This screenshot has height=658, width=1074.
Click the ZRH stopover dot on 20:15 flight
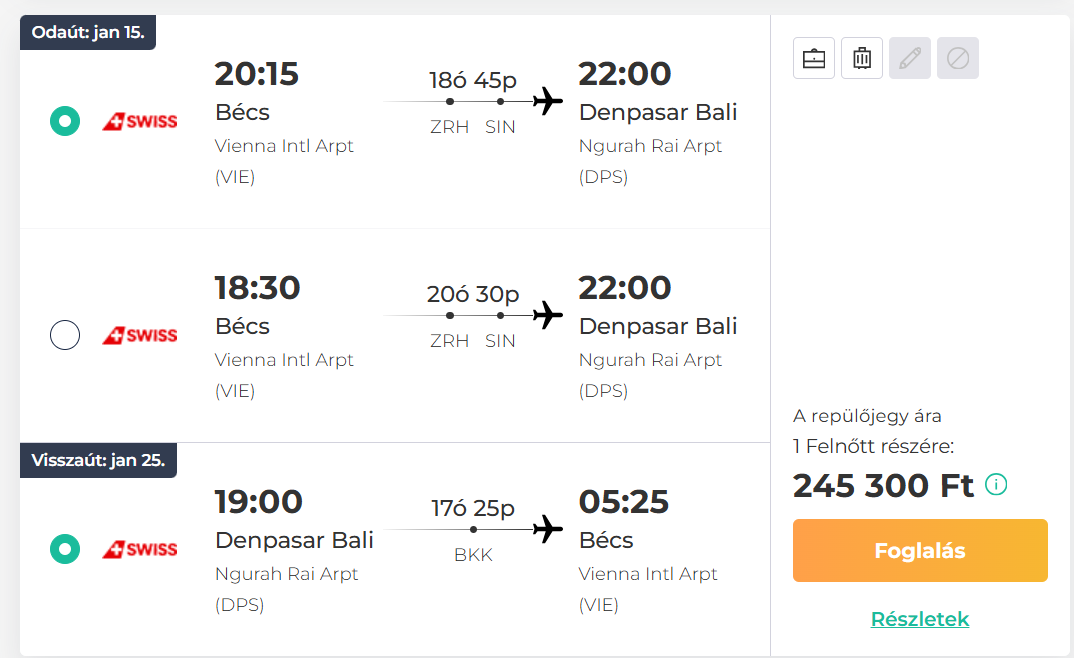[449, 101]
